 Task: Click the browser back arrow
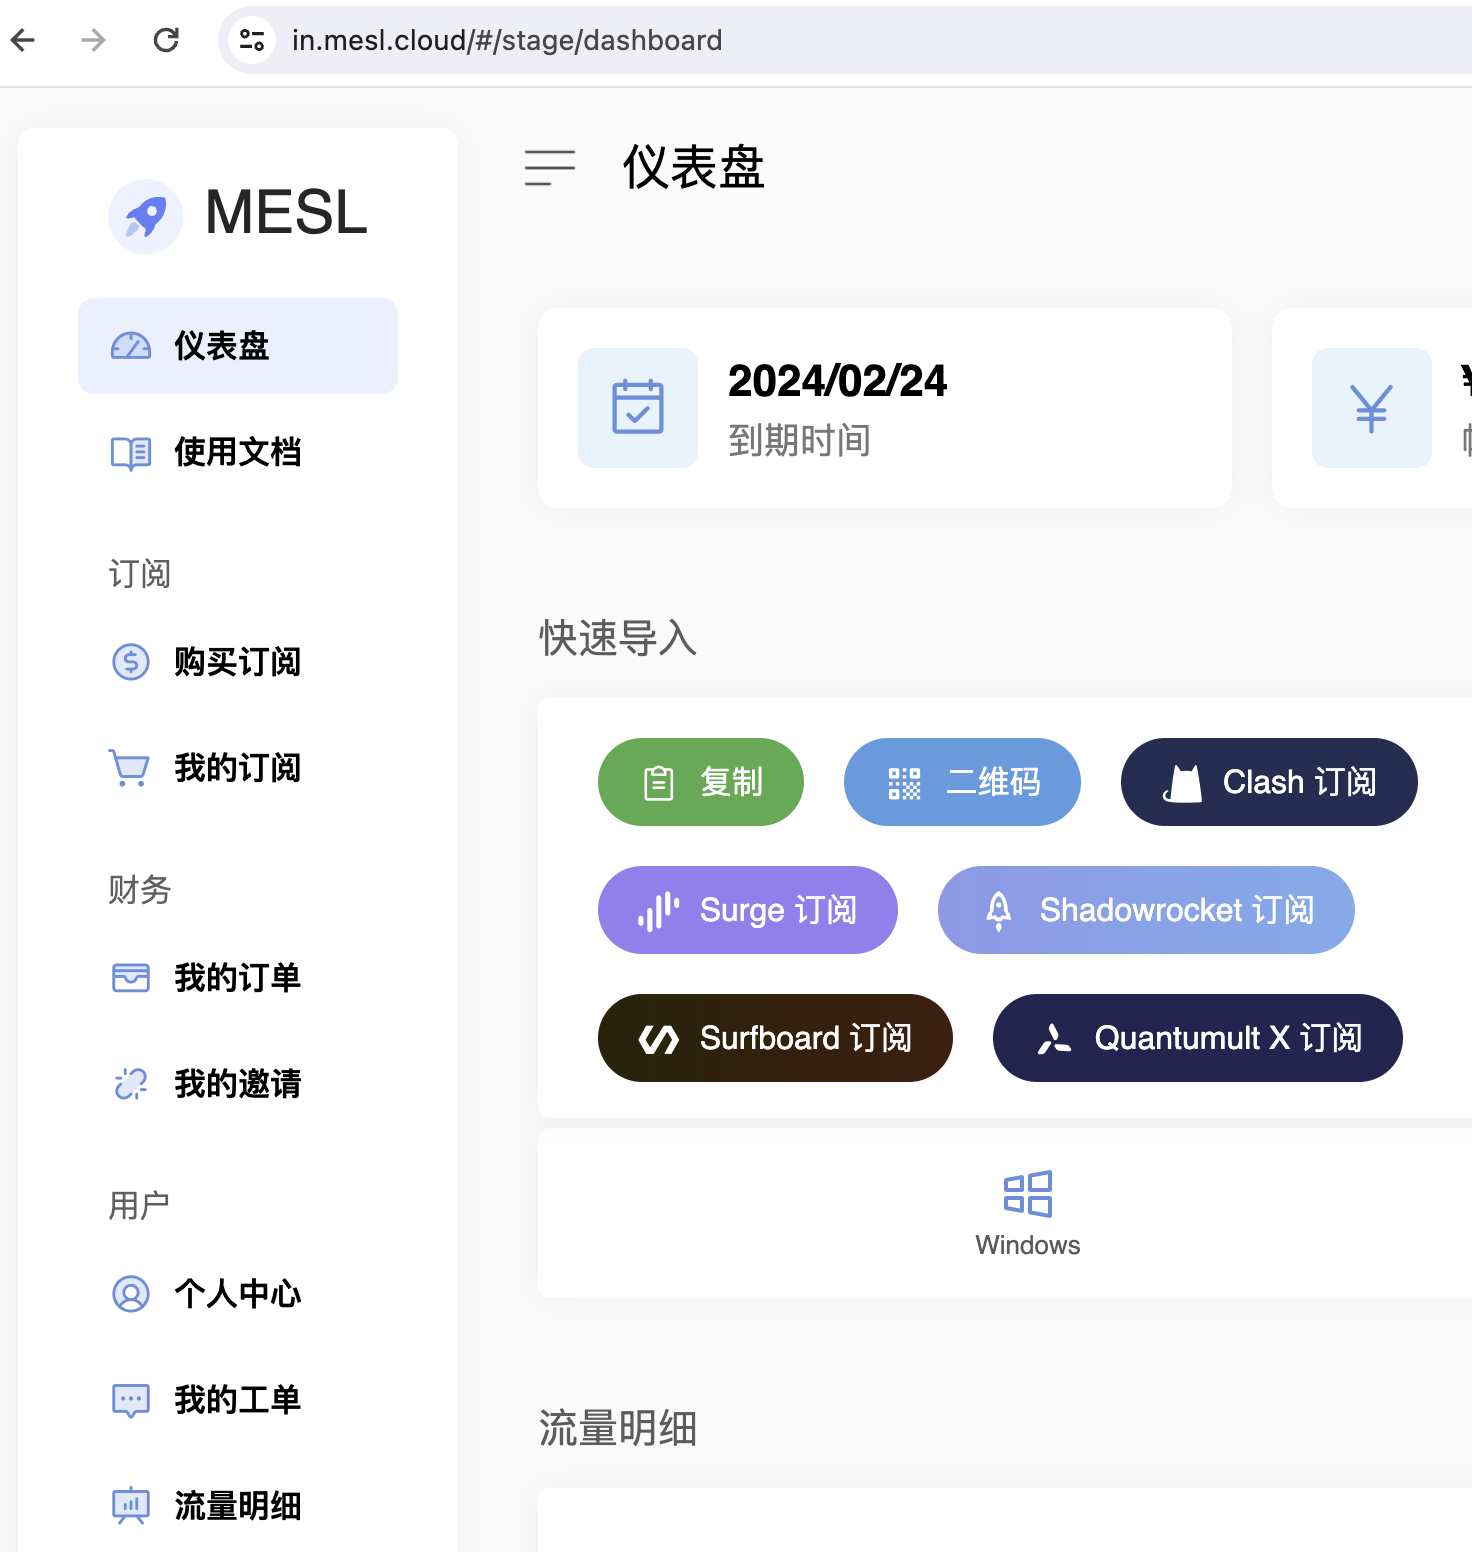23,40
